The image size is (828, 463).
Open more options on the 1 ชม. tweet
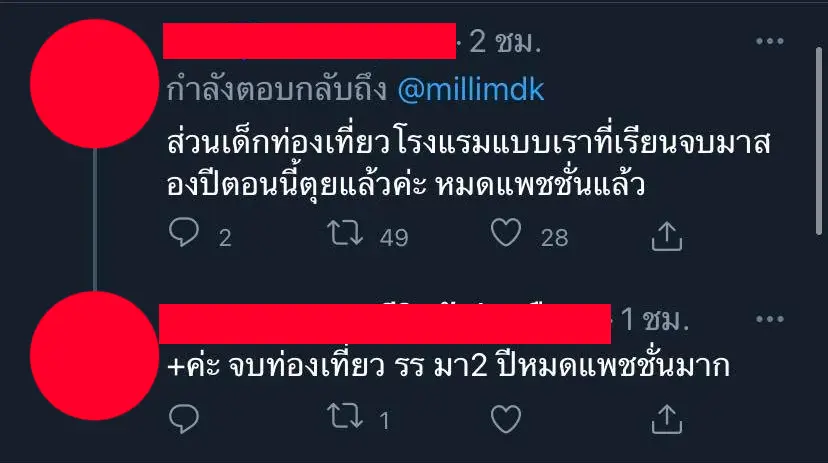(x=769, y=319)
